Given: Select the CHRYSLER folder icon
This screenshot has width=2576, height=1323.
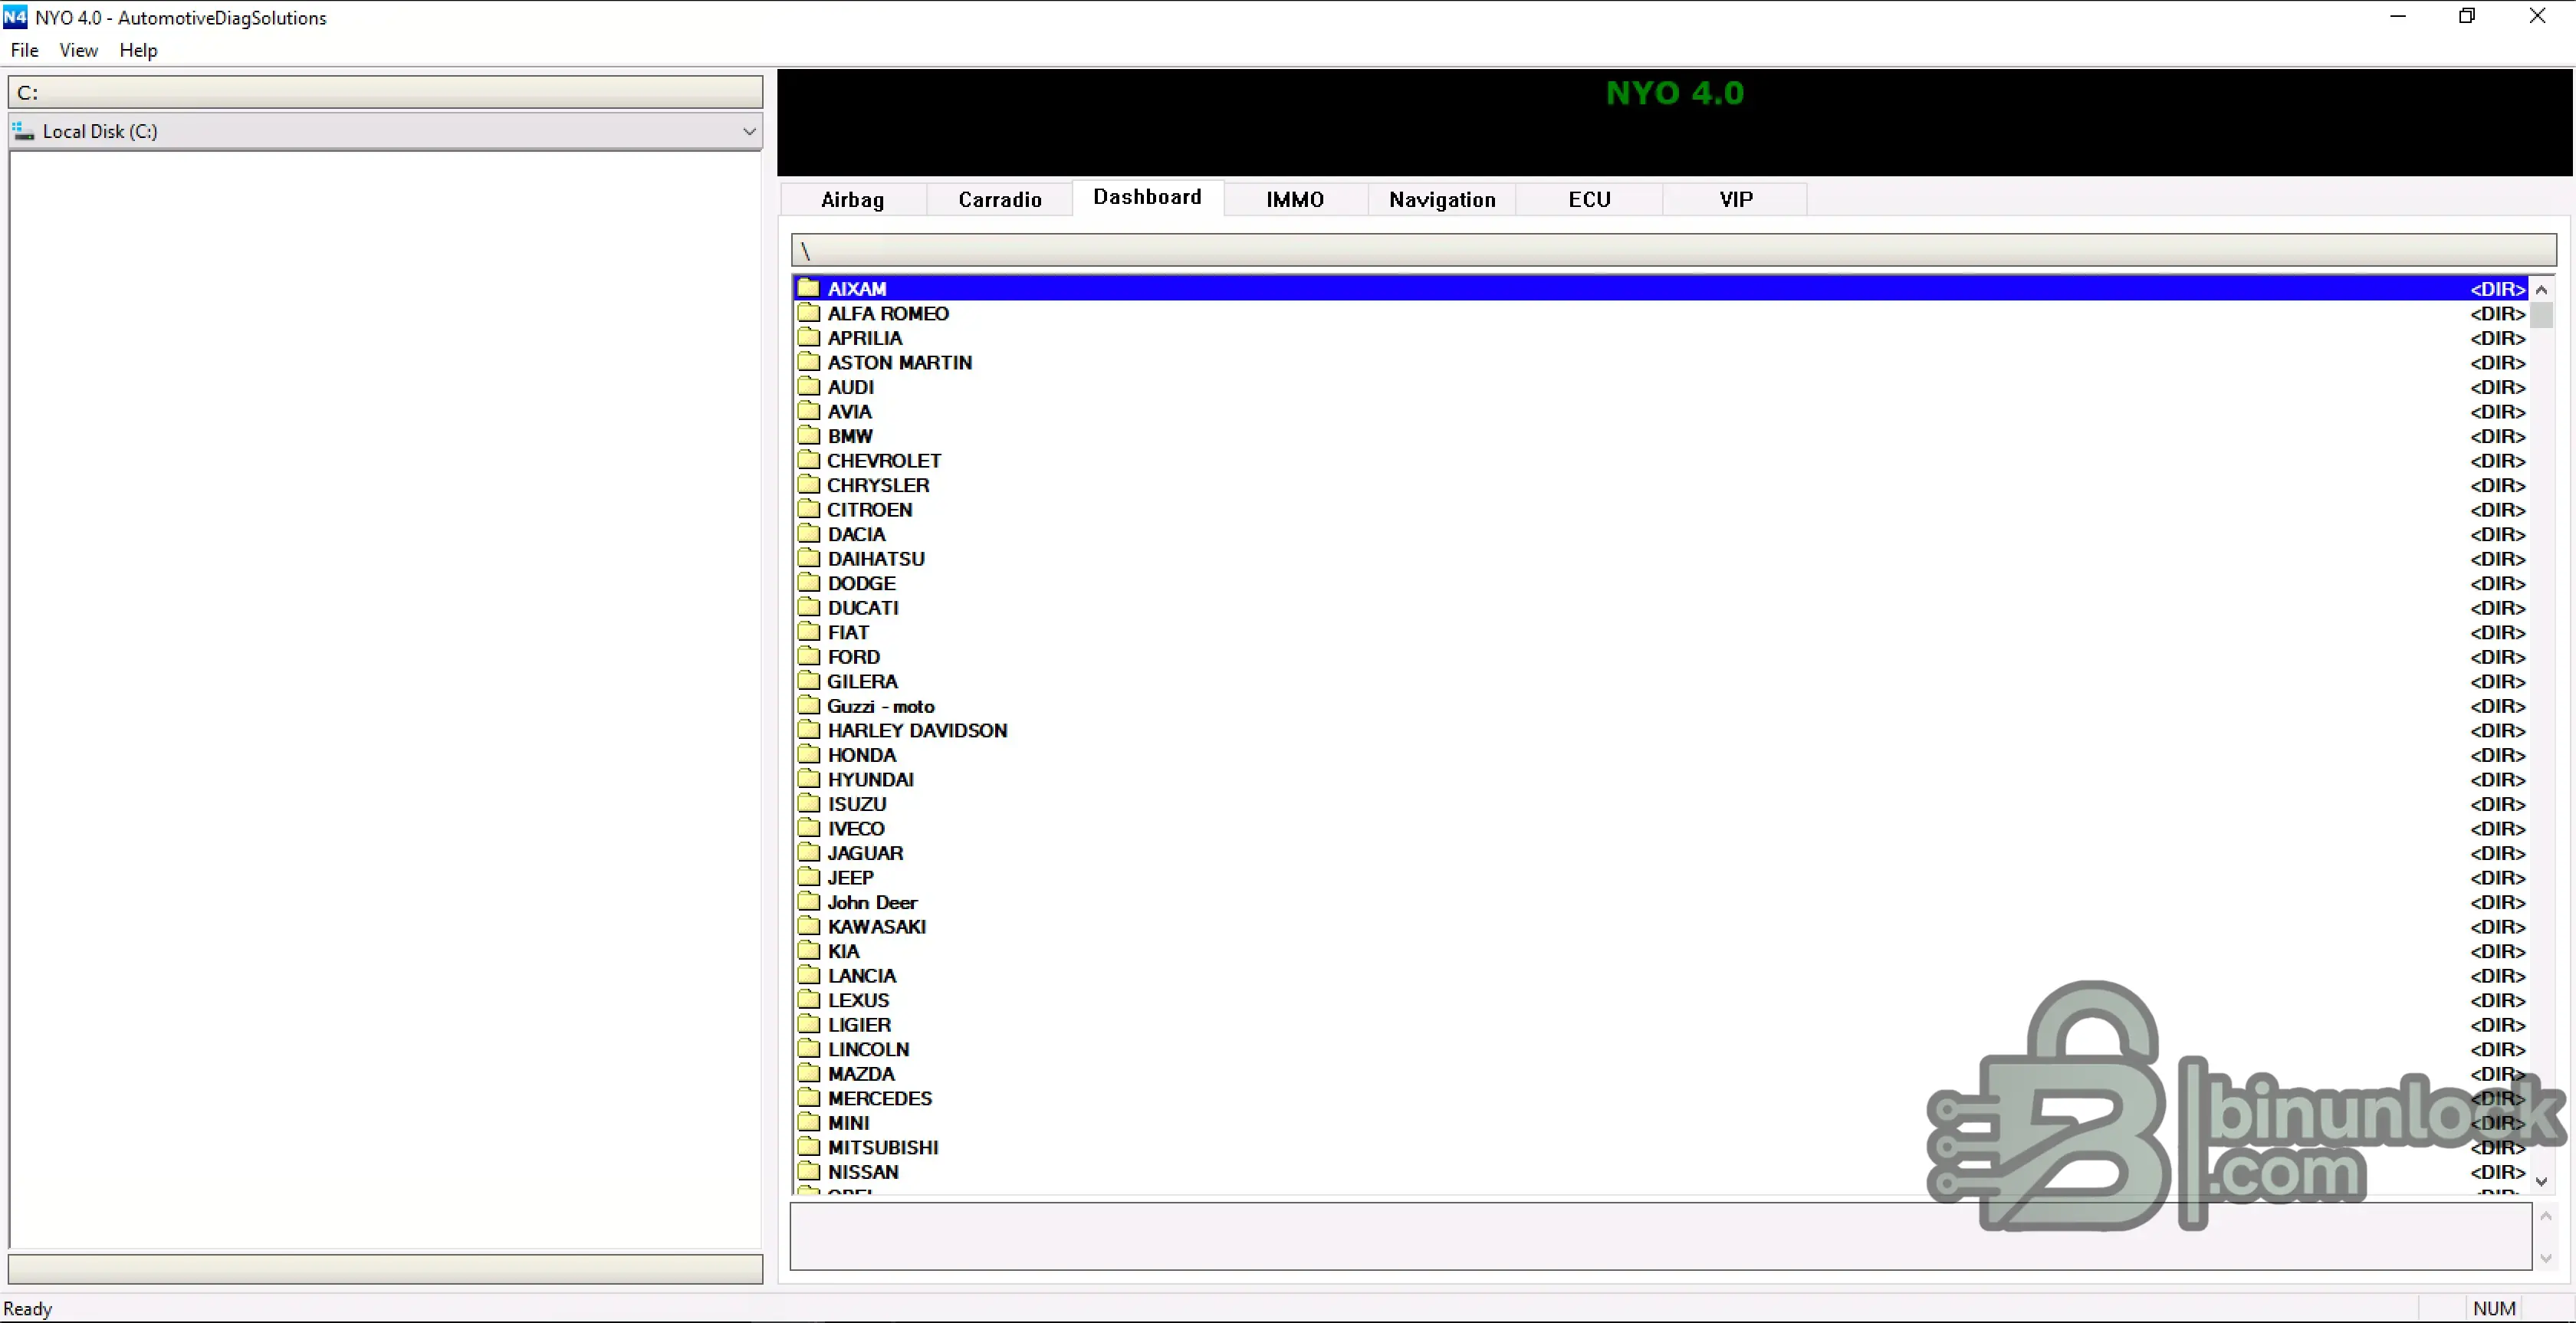Looking at the screenshot, I should point(808,484).
